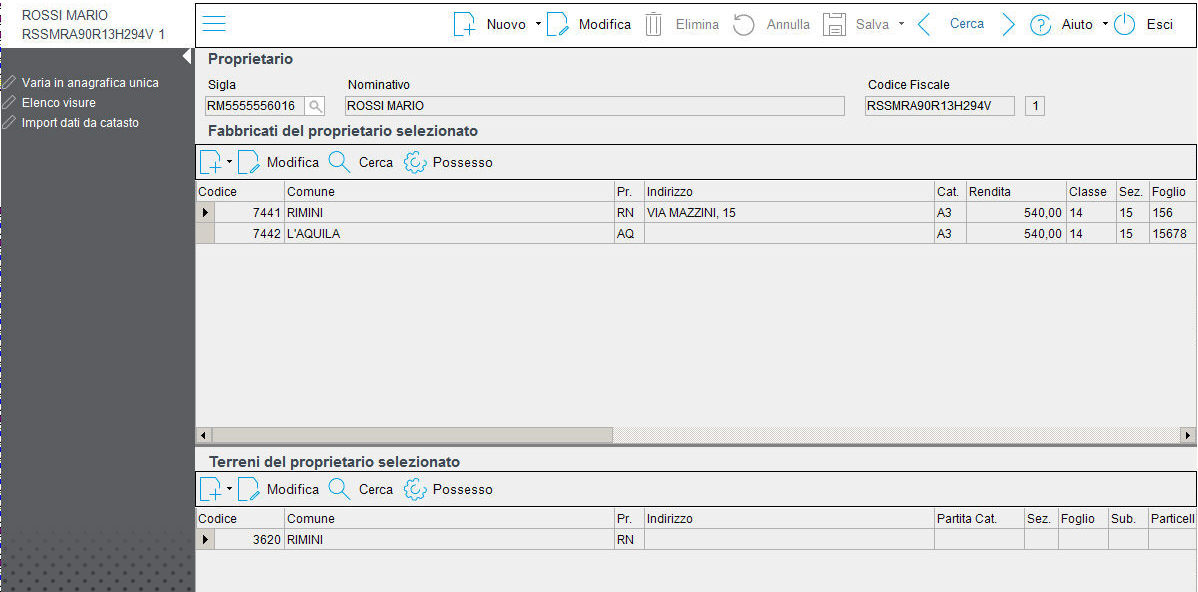Click the L'AQUILA comune cell

(449, 234)
